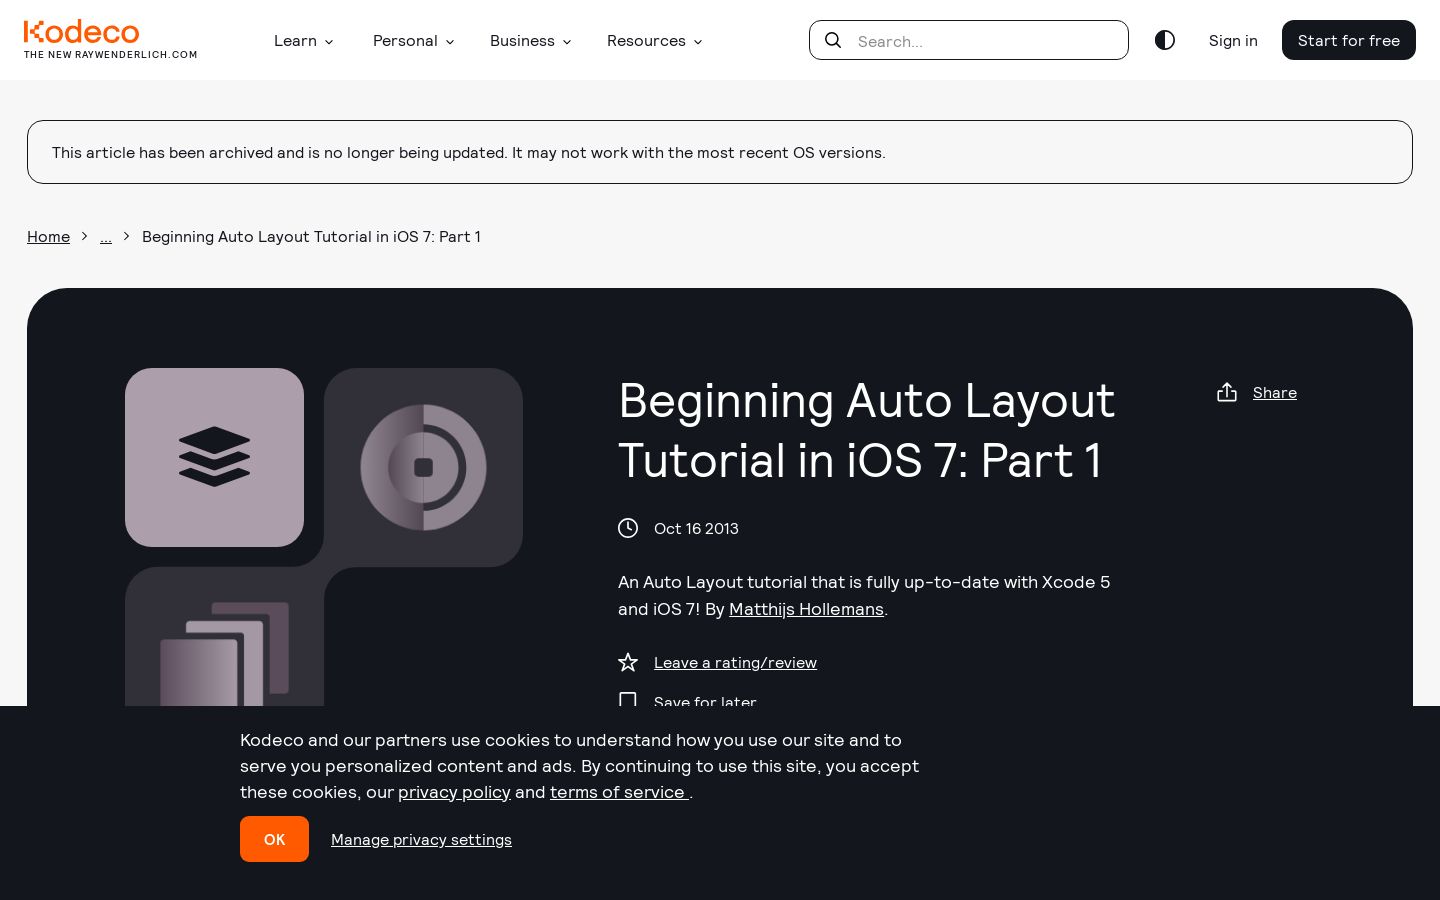This screenshot has width=1440, height=900.
Task: Click the Start for free button
Action: pyautogui.click(x=1349, y=40)
